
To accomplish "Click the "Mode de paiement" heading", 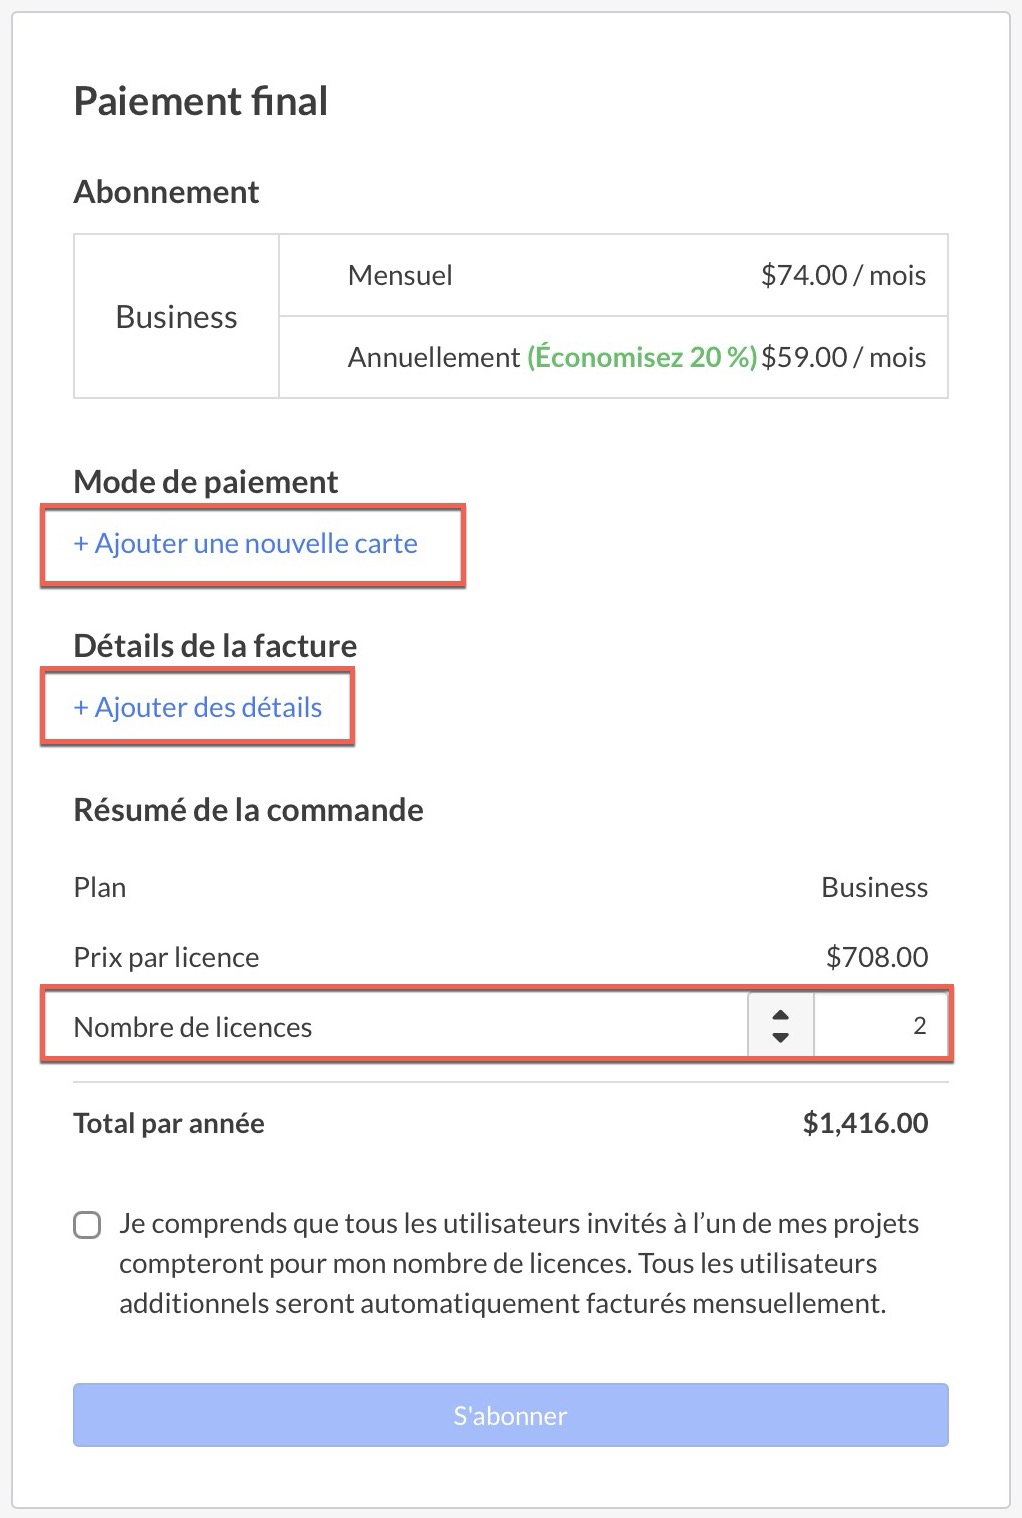I will coord(206,482).
